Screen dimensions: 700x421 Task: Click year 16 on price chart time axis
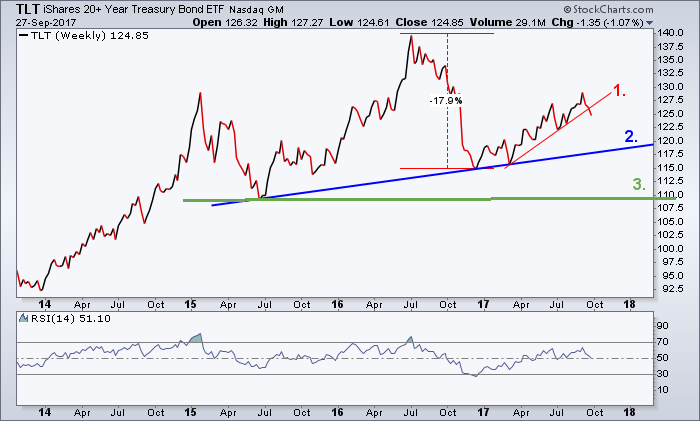338,304
